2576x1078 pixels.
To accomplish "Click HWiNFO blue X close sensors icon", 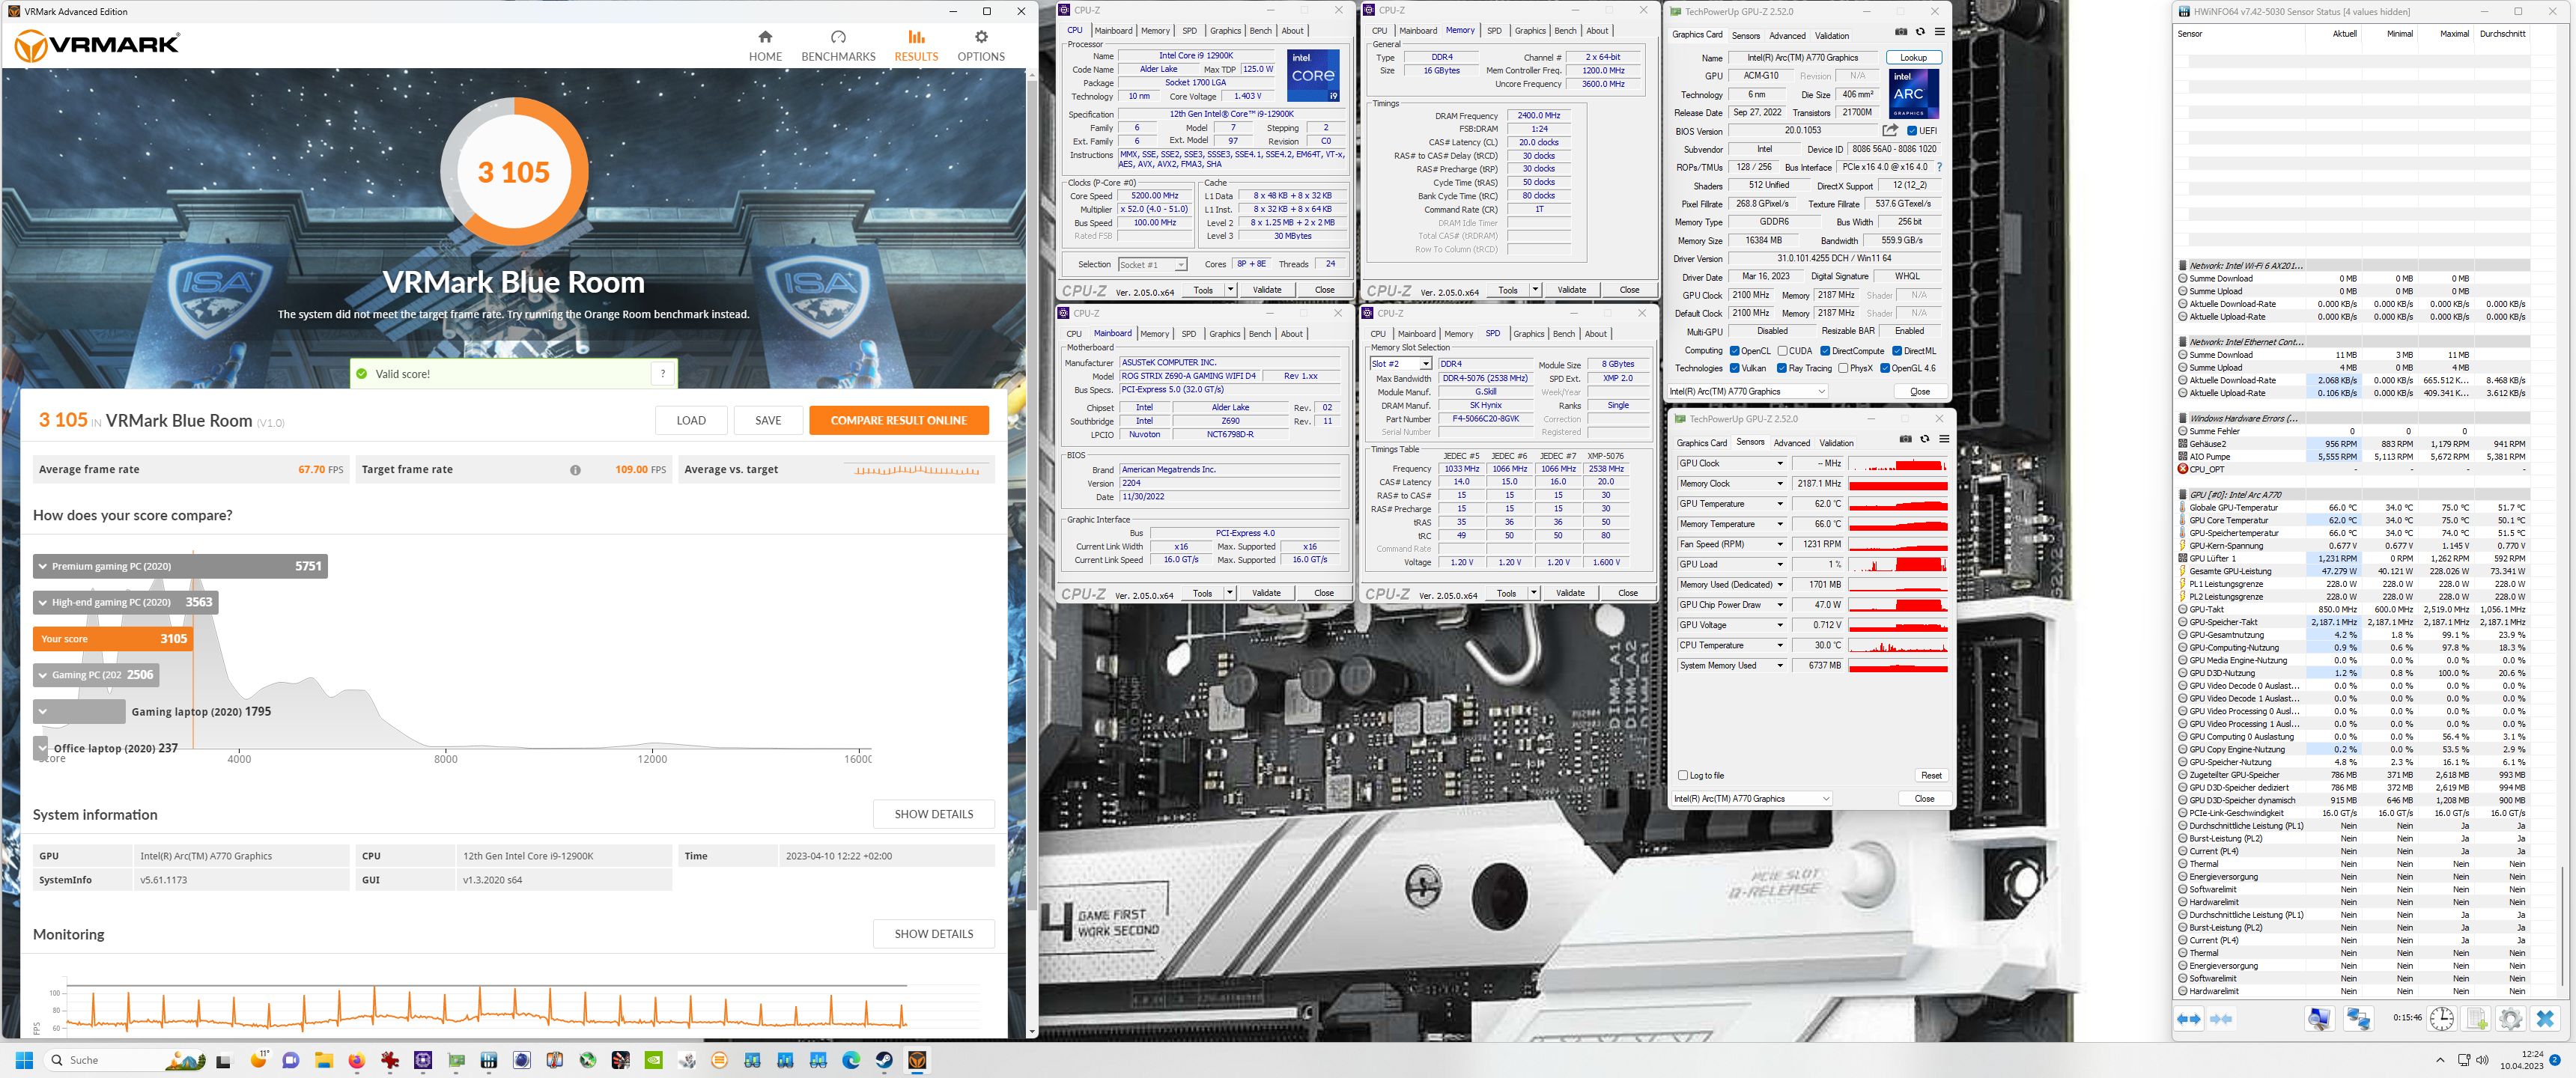I will [2545, 1019].
